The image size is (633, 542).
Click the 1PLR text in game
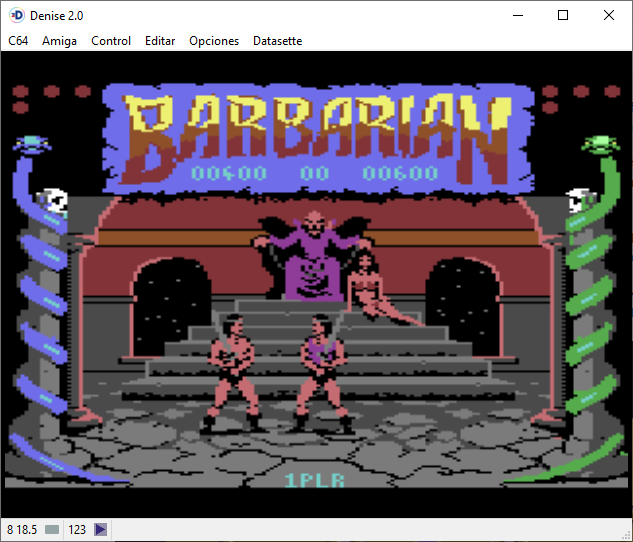(314, 480)
